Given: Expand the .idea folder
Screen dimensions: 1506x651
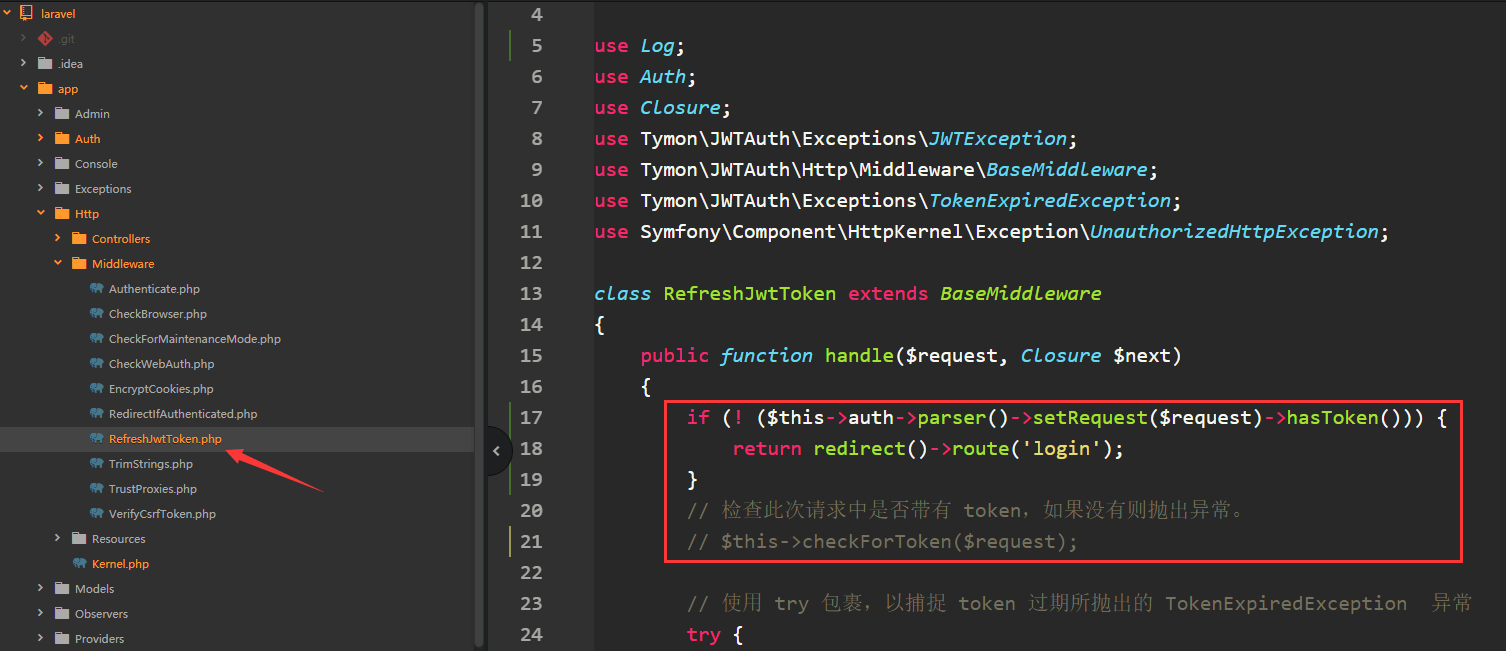Looking at the screenshot, I should tap(24, 63).
